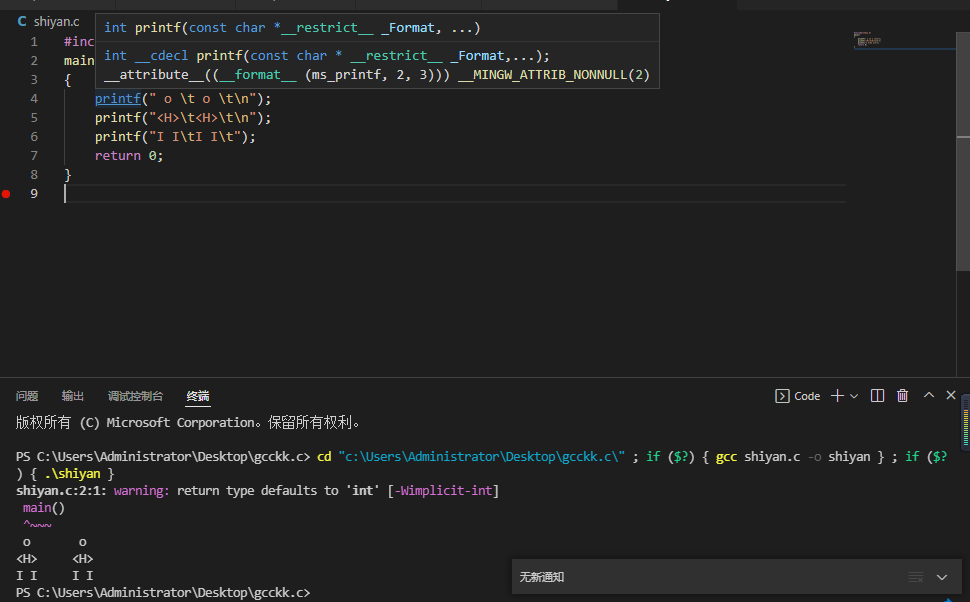
Task: Click line number 7 in the gutter
Action: click(x=34, y=156)
